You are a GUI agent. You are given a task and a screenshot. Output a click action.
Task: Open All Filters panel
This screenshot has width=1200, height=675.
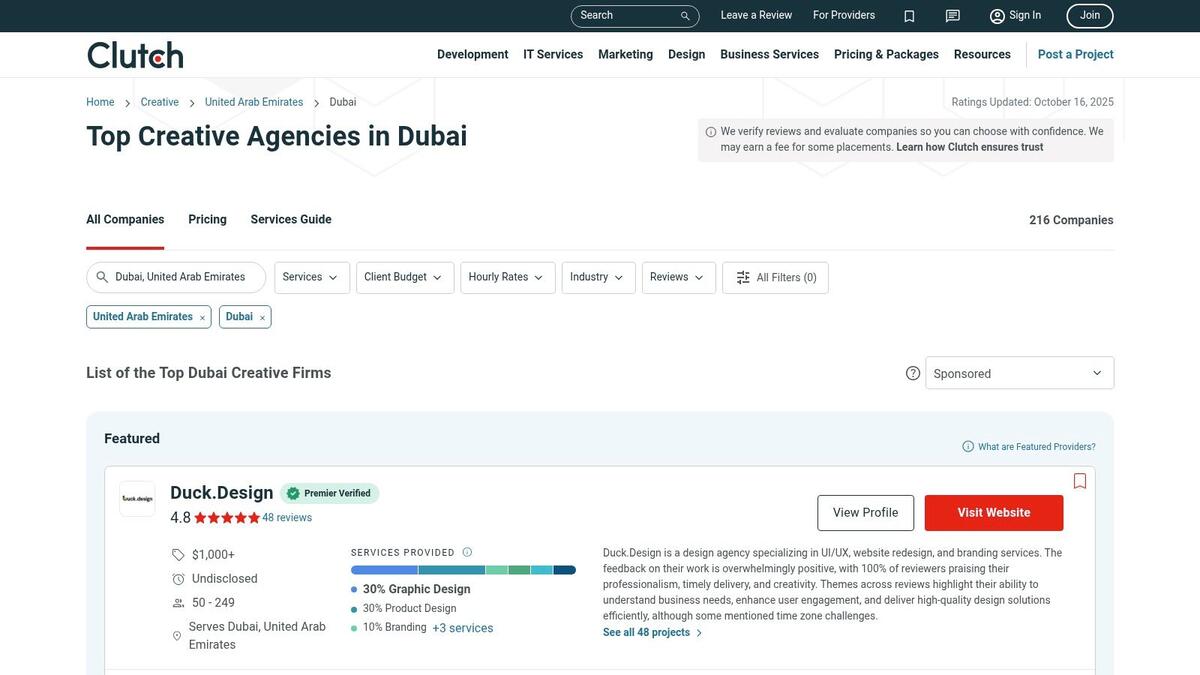coord(775,278)
